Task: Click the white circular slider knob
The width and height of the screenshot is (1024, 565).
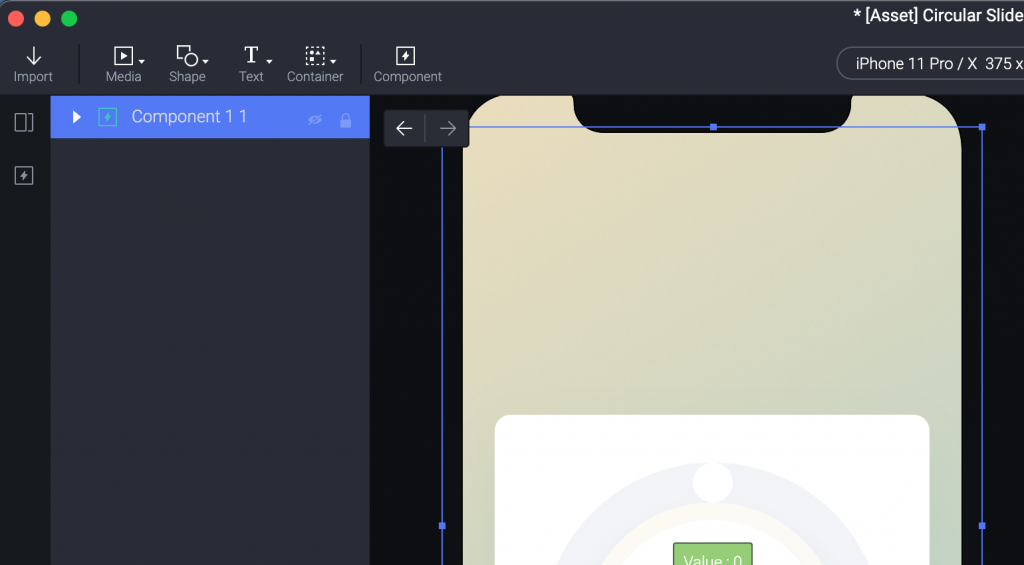Action: point(712,483)
